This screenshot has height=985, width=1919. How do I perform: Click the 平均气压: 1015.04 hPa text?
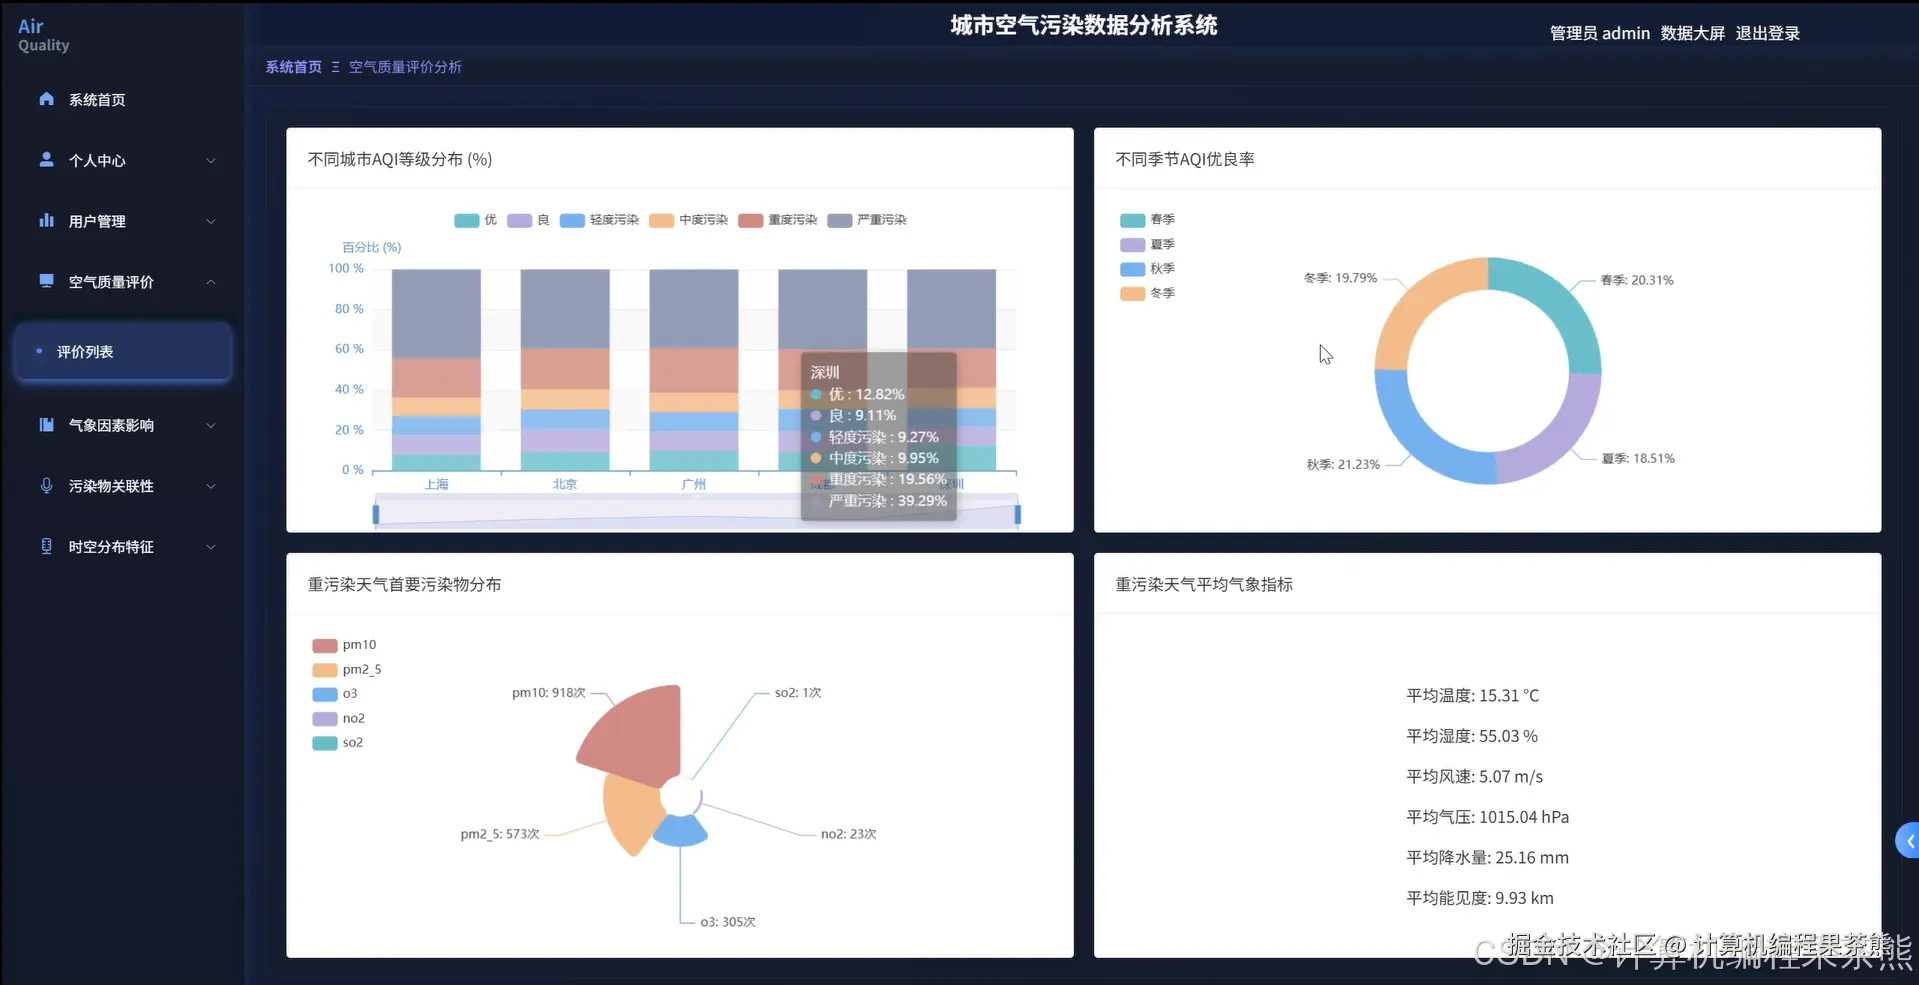point(1487,817)
